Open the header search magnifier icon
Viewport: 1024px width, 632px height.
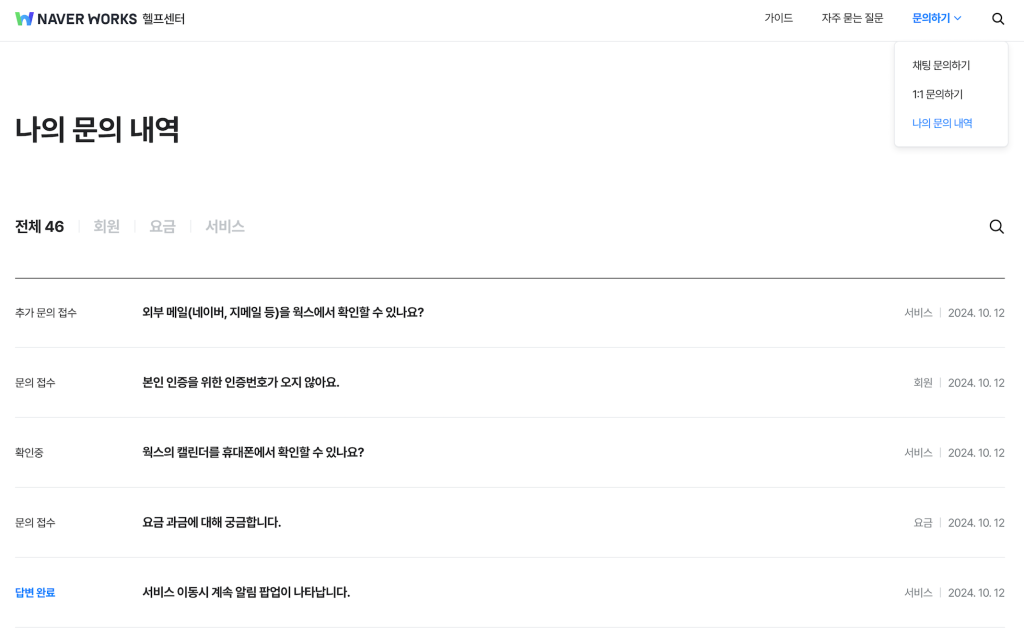point(998,19)
